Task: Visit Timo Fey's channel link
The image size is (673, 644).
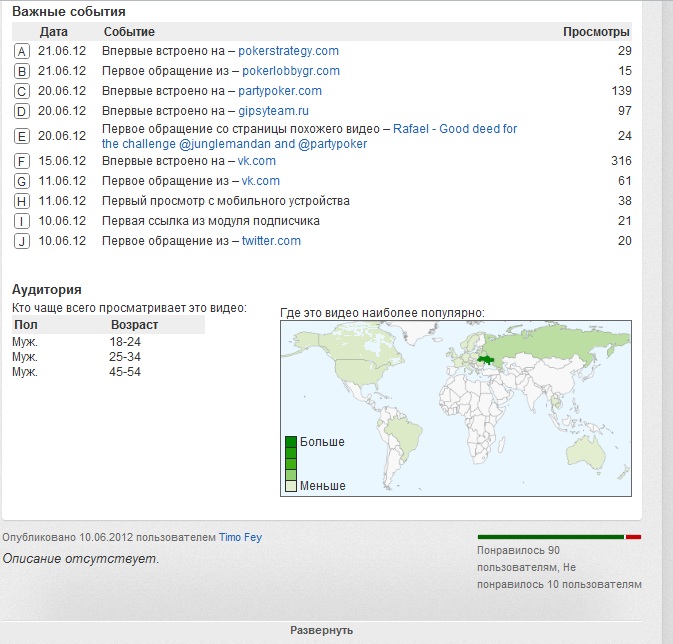Action: [240, 537]
